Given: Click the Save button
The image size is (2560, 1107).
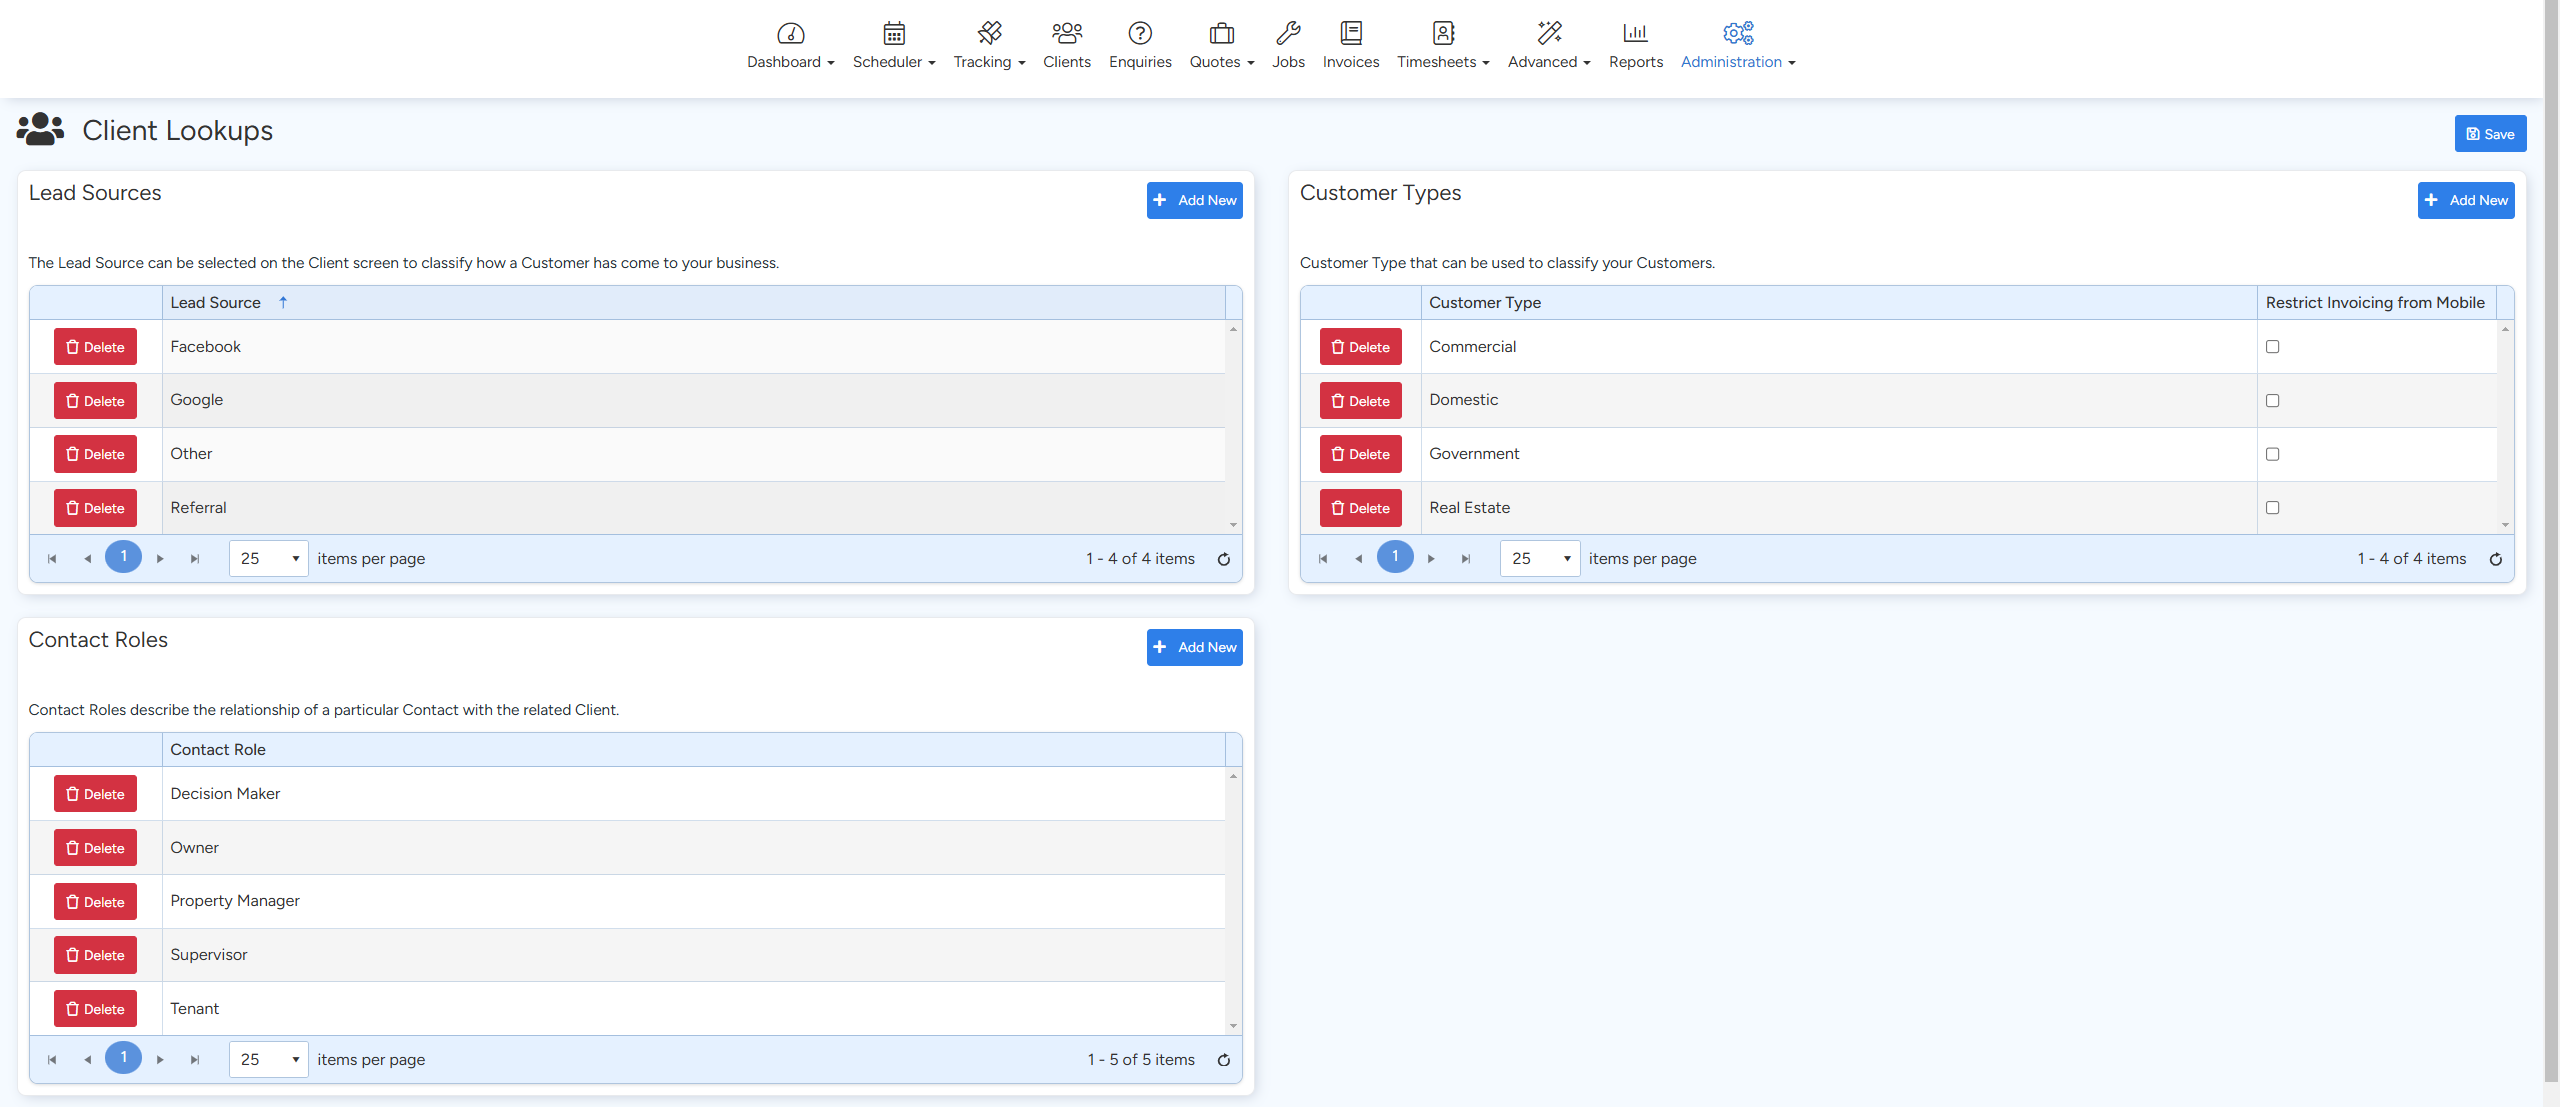Looking at the screenshot, I should tap(2489, 134).
